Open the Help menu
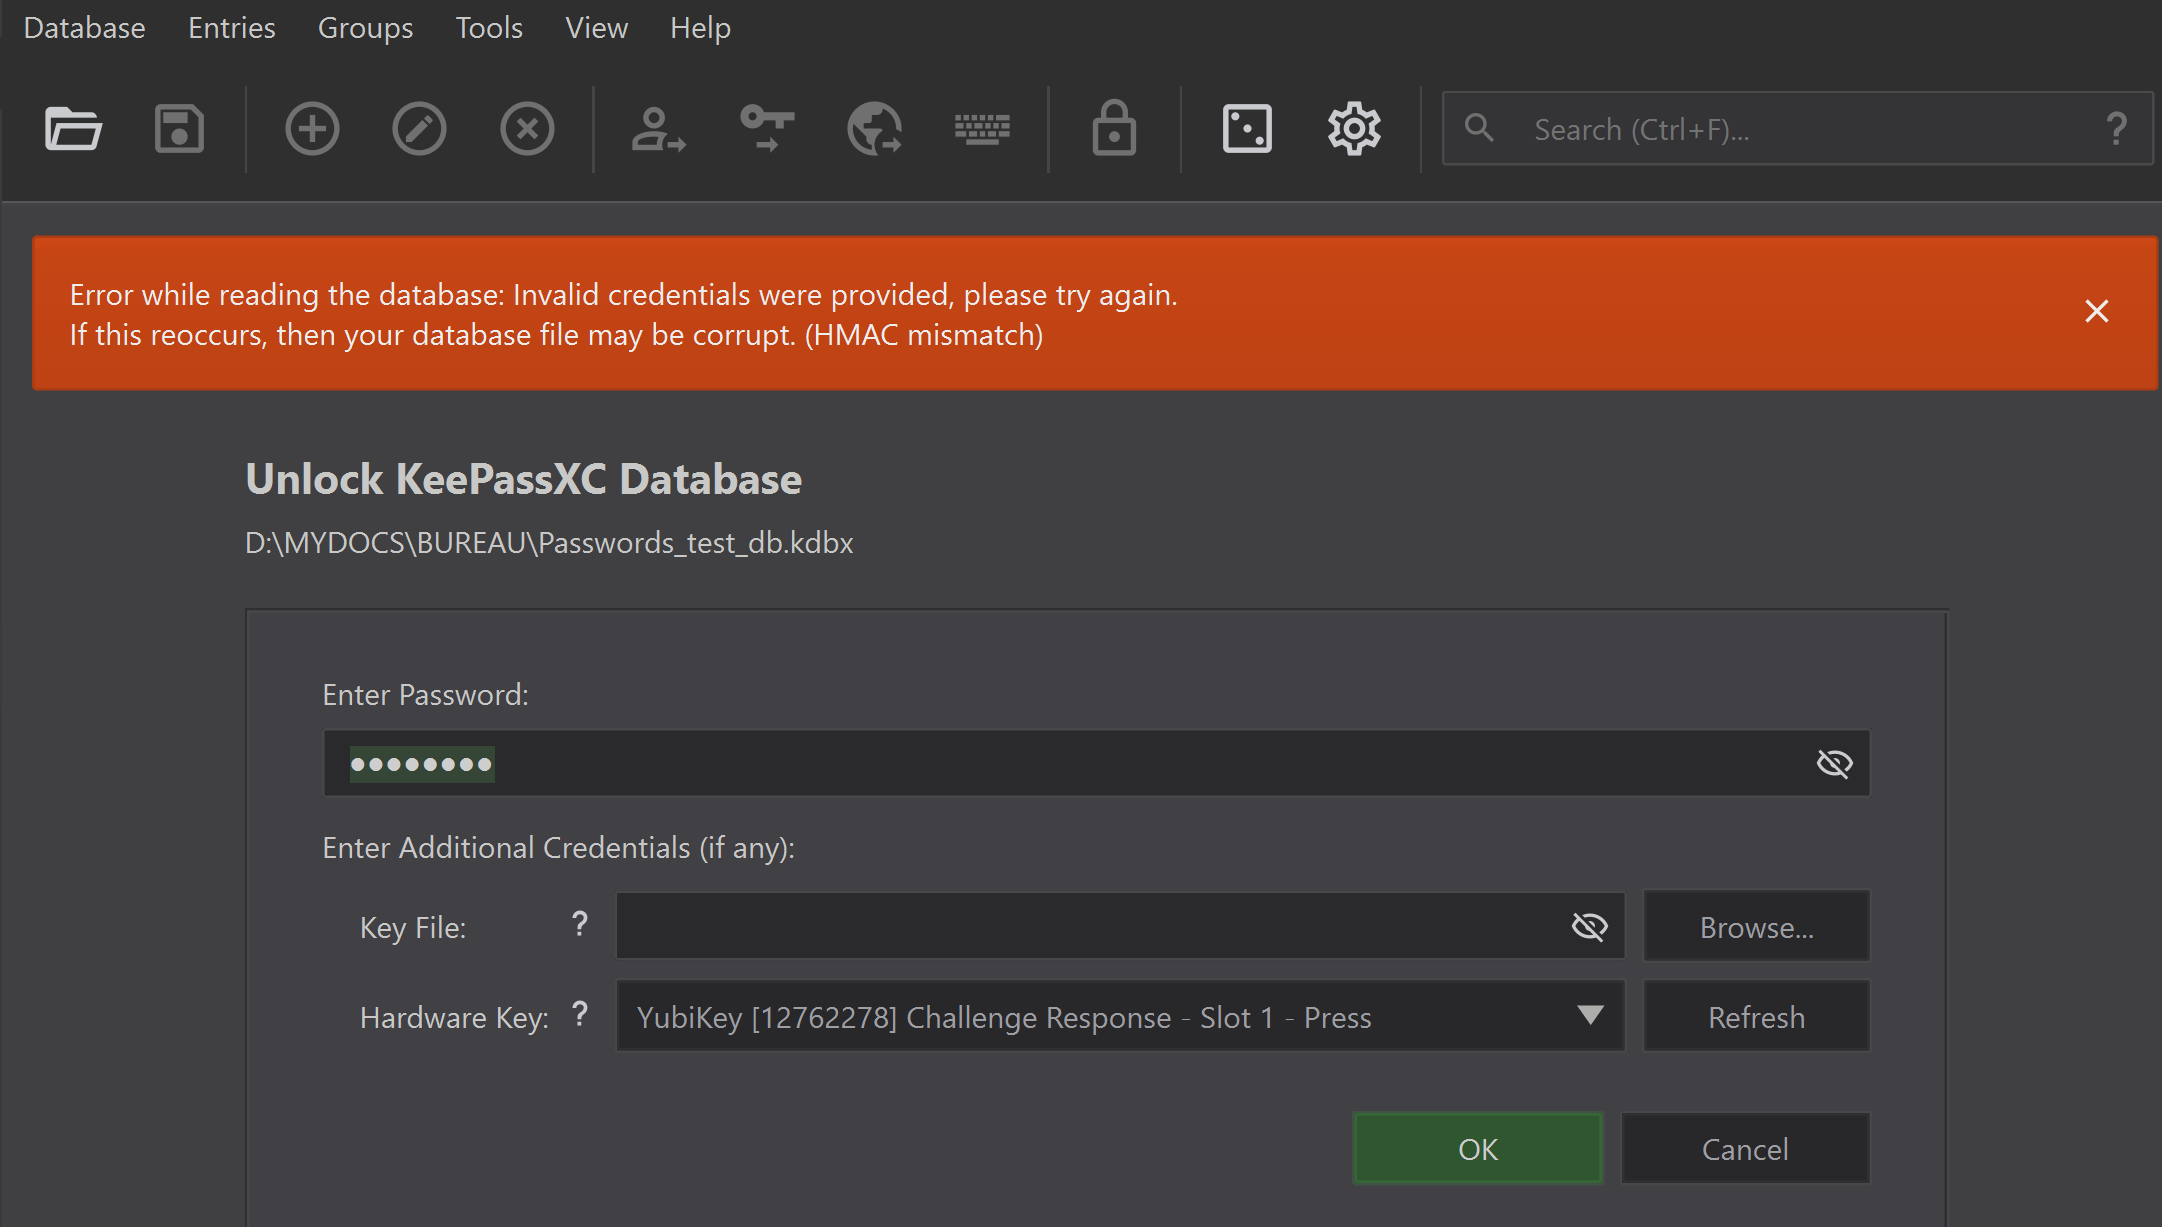The image size is (2162, 1227). (700, 28)
